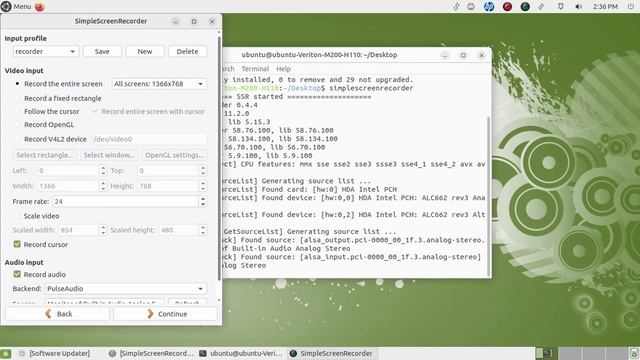Click Back in SimpleScreenRecorder
Screen dimensions: 640x360
pyautogui.click(x=58, y=314)
